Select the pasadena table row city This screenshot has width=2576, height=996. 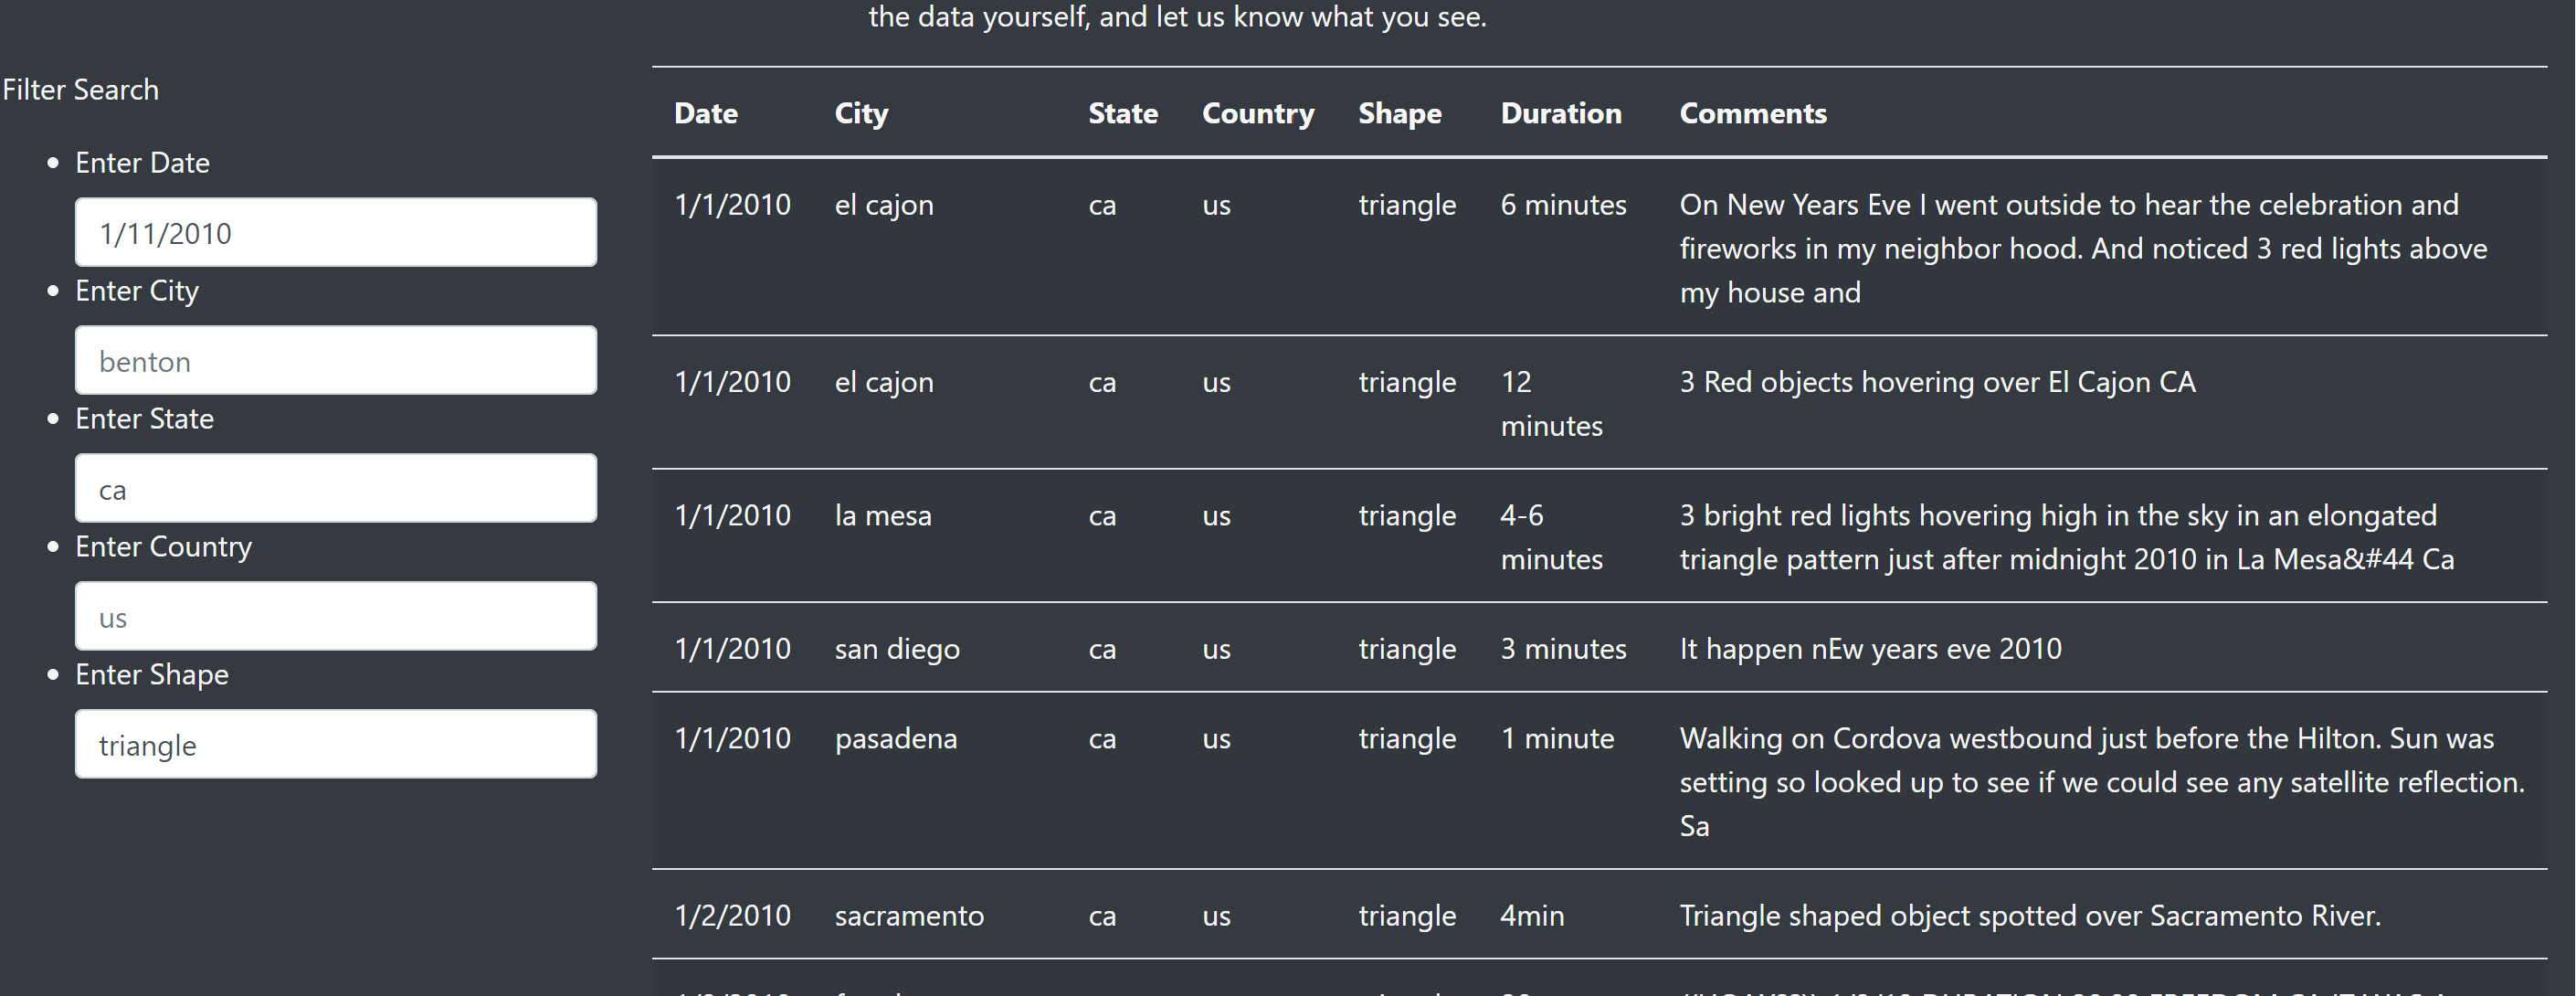896,738
